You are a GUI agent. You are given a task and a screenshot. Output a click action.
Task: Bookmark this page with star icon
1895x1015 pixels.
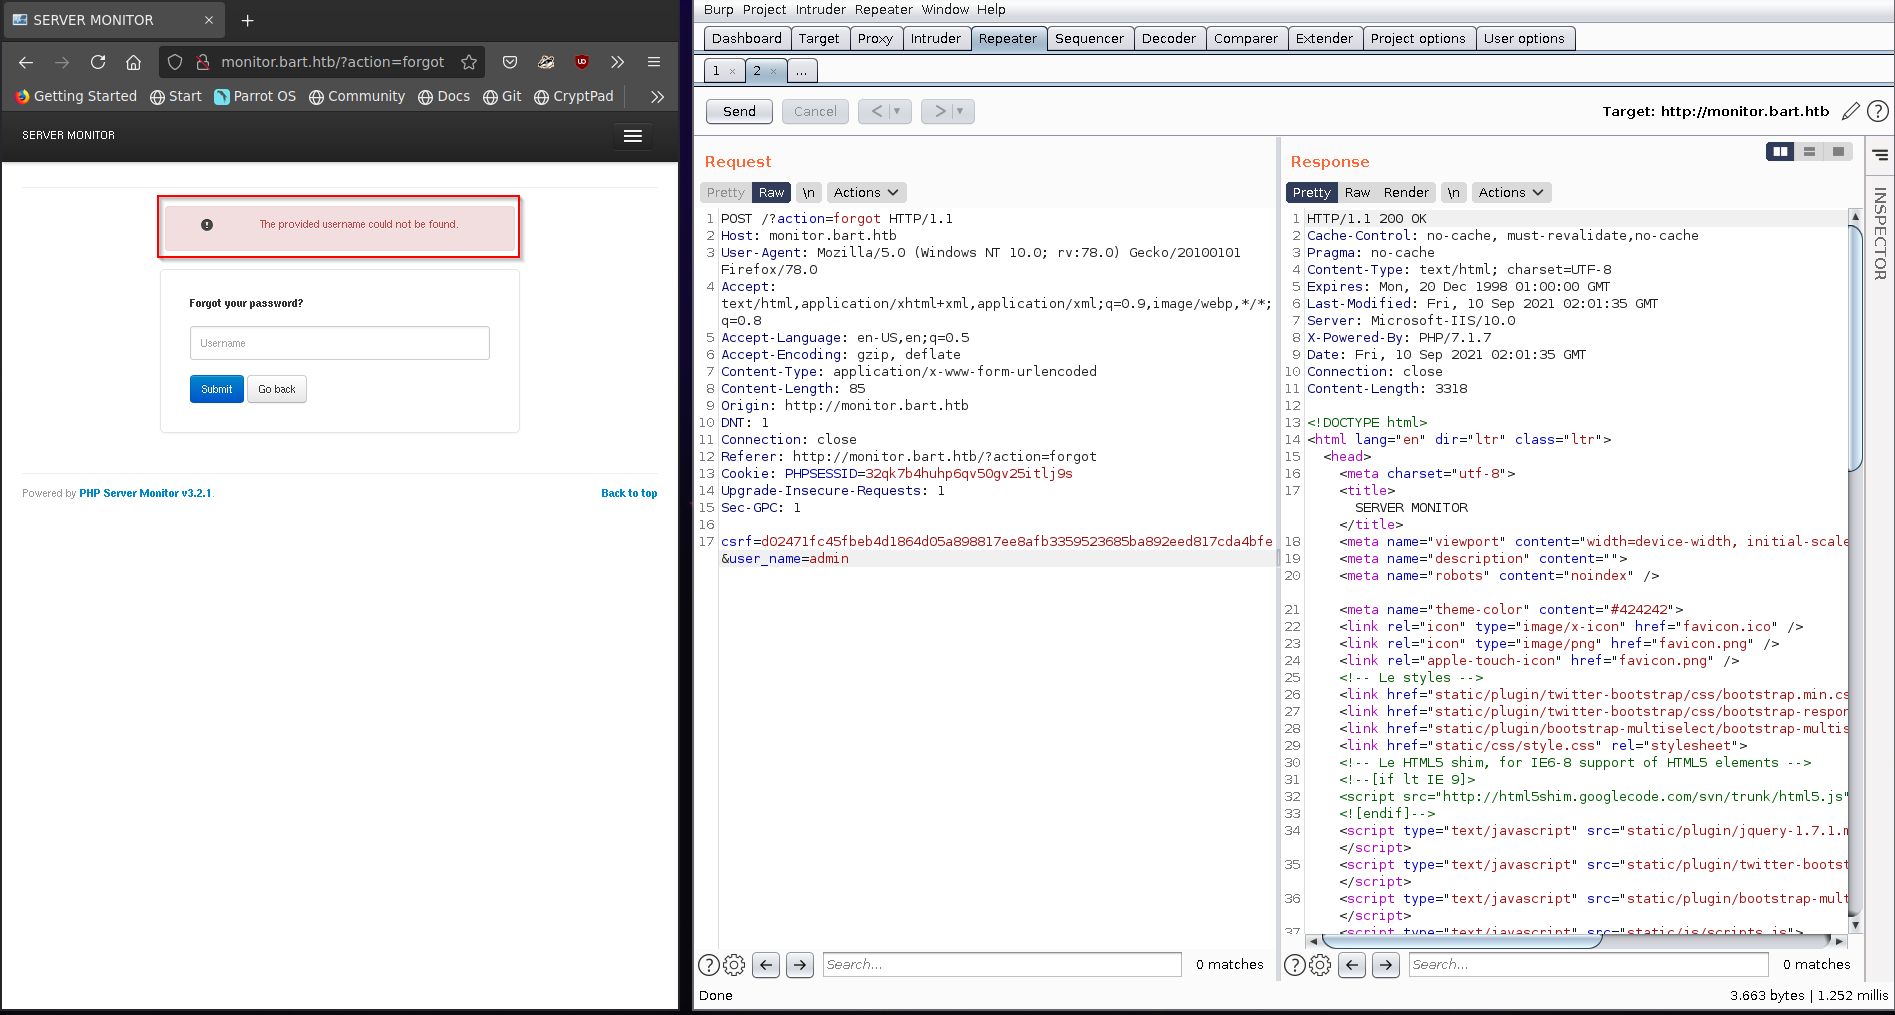click(x=469, y=62)
